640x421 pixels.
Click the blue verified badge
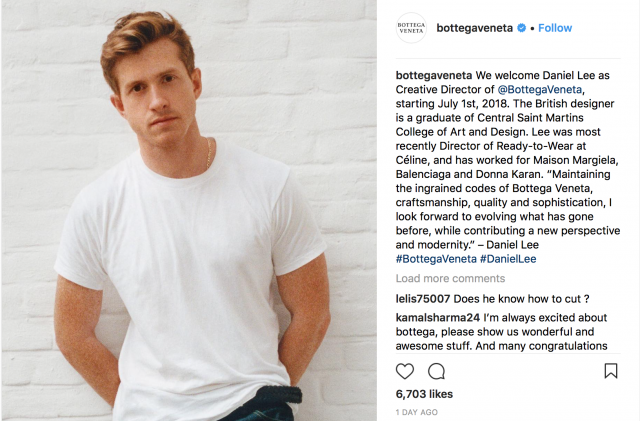tap(520, 28)
